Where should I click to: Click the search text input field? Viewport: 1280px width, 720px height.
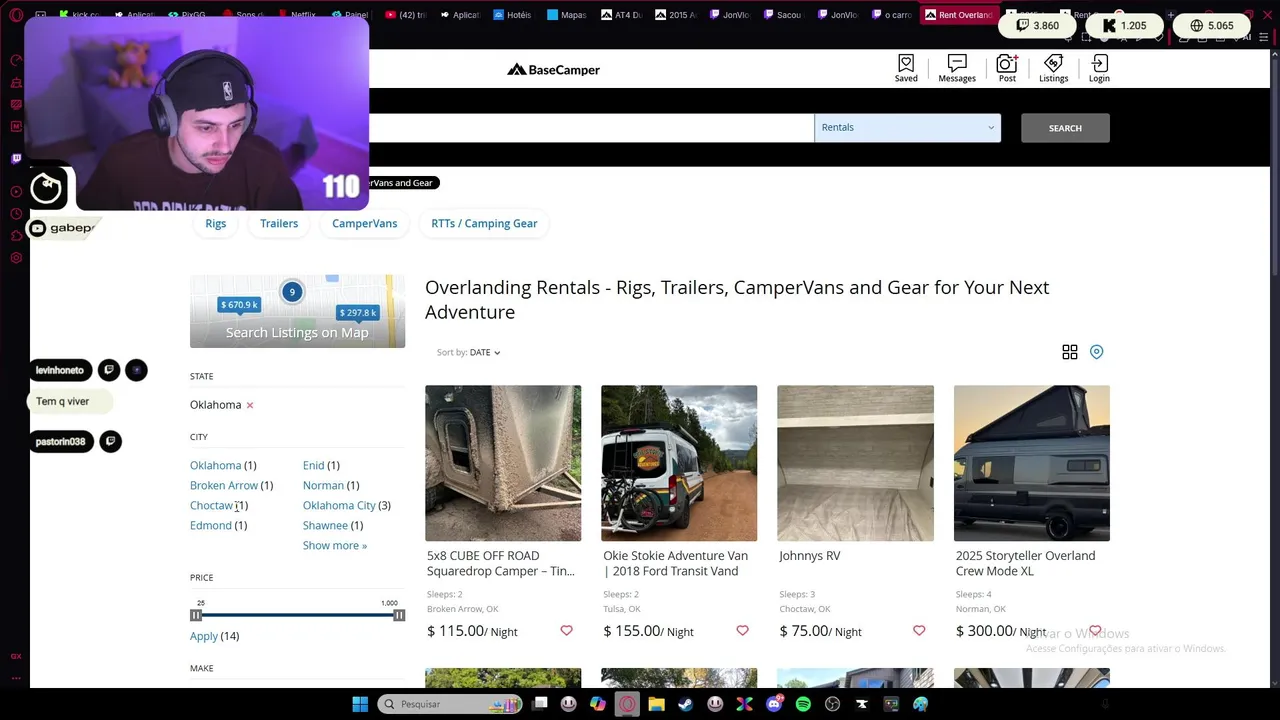tap(591, 127)
